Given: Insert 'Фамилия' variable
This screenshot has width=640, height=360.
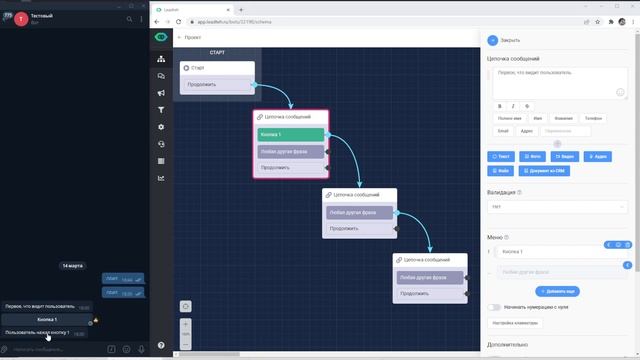Looking at the screenshot, I should pos(563,118).
